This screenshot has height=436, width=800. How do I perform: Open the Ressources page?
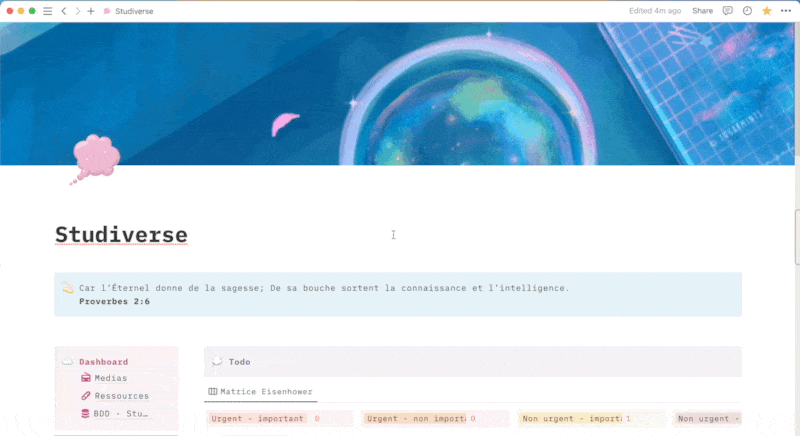(121, 396)
